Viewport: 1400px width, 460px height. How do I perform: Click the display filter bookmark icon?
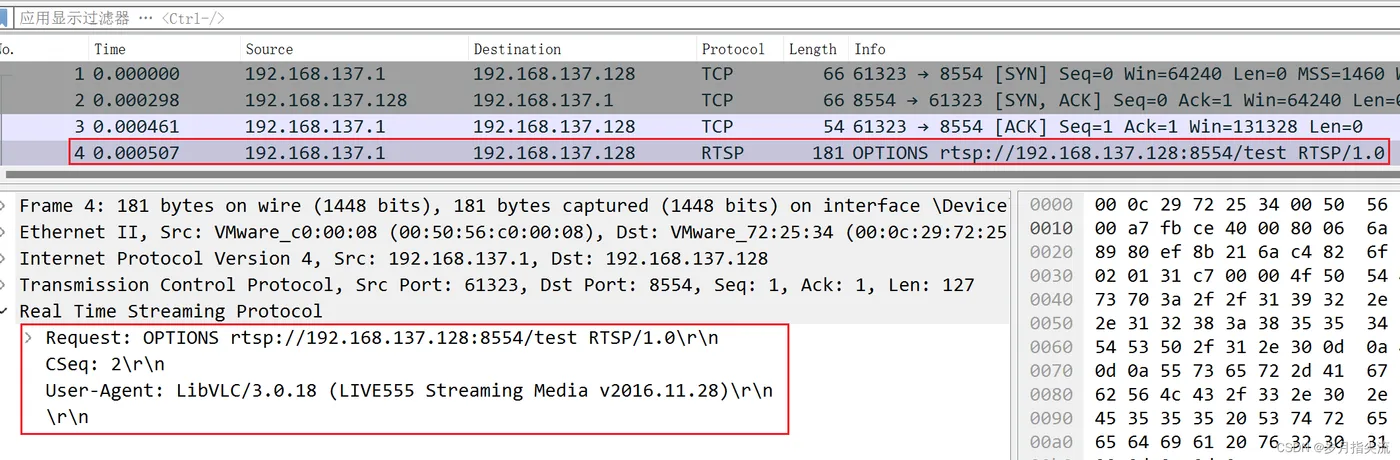(x=7, y=18)
